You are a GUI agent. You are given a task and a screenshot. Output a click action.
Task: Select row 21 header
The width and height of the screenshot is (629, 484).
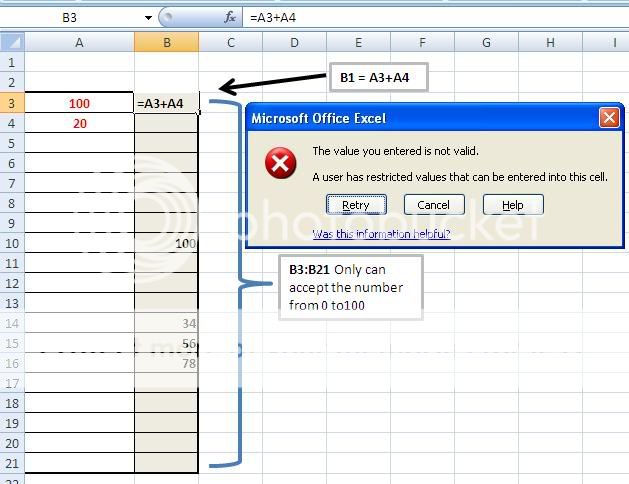point(12,464)
